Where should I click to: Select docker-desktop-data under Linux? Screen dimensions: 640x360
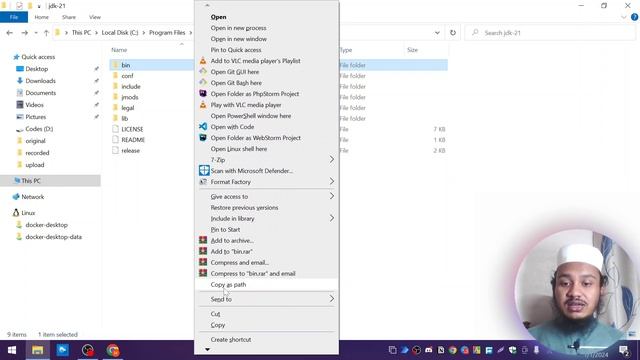click(x=53, y=237)
